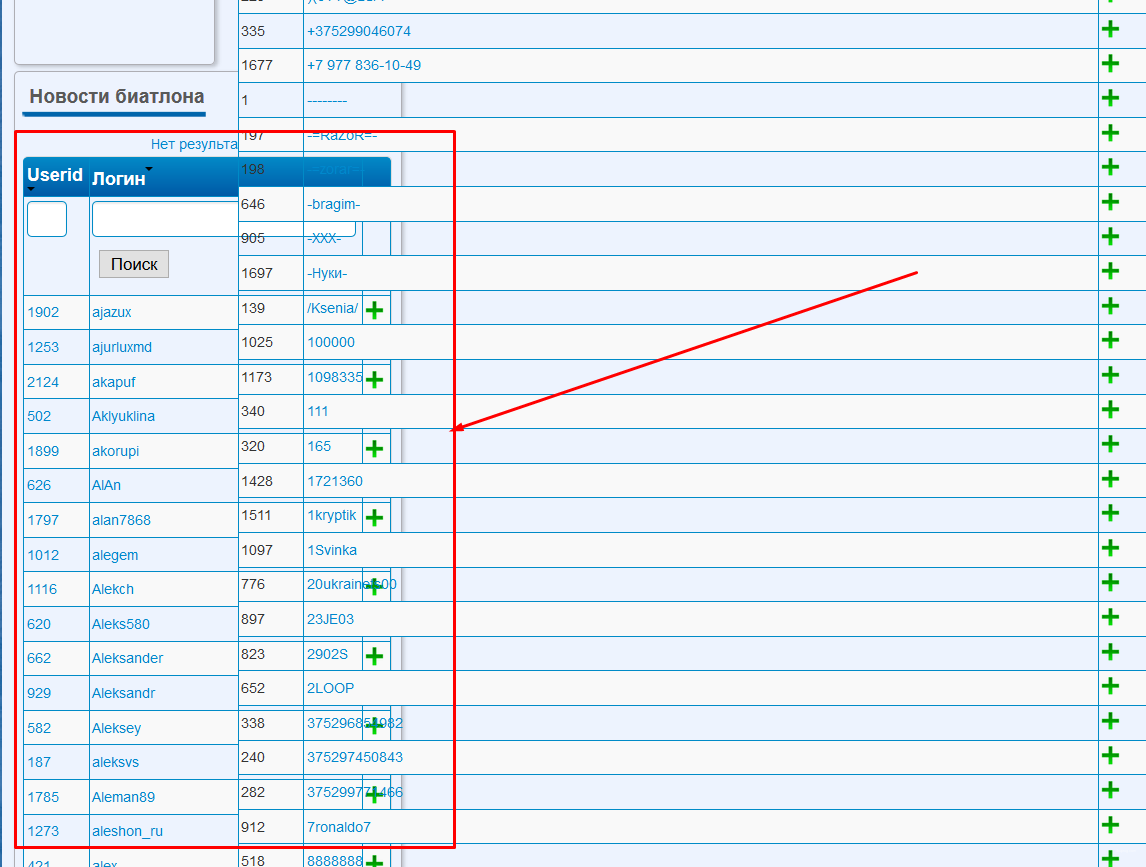The height and width of the screenshot is (867, 1146).
Task: Open the +7 977 836-10-49 login link
Action: (364, 65)
